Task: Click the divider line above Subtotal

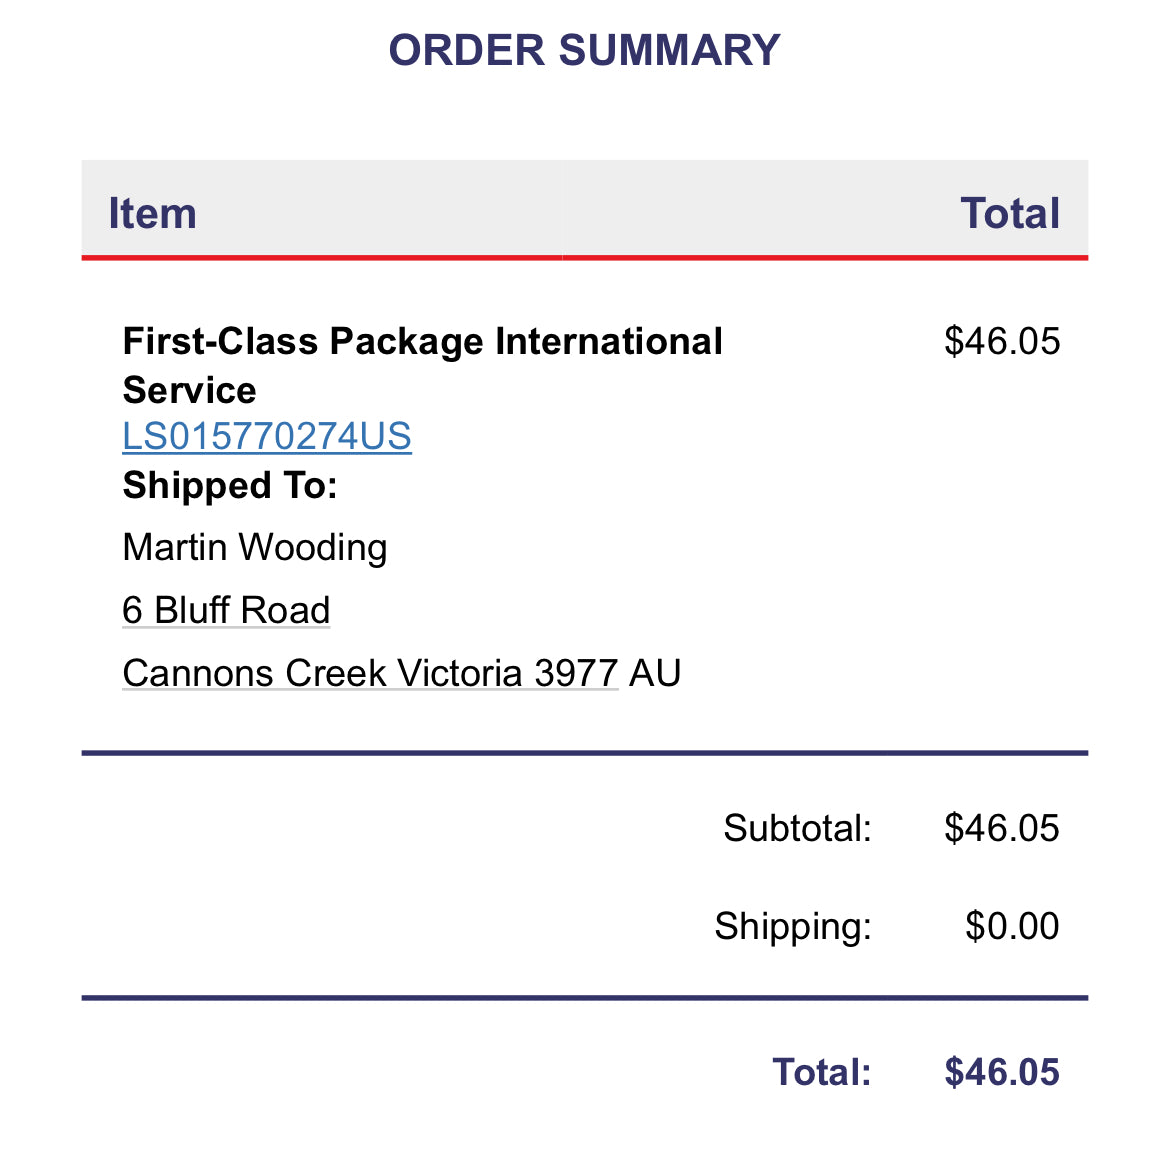Action: (585, 753)
